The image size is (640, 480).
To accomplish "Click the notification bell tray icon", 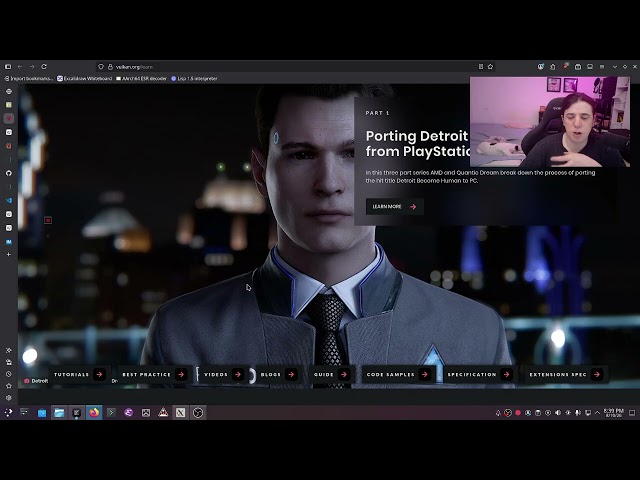I will click(498, 413).
